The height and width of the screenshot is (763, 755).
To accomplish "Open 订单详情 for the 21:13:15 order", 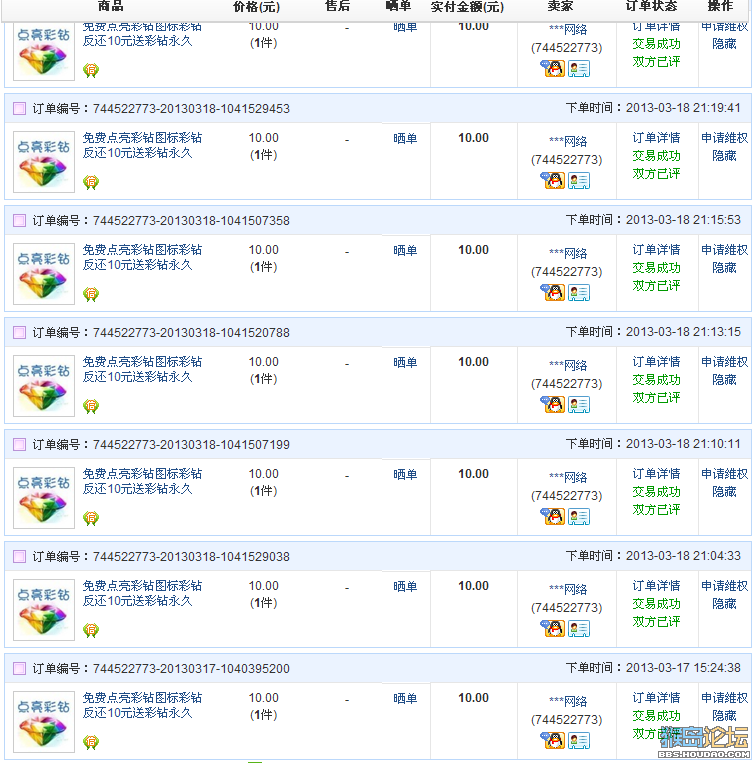I will click(656, 362).
